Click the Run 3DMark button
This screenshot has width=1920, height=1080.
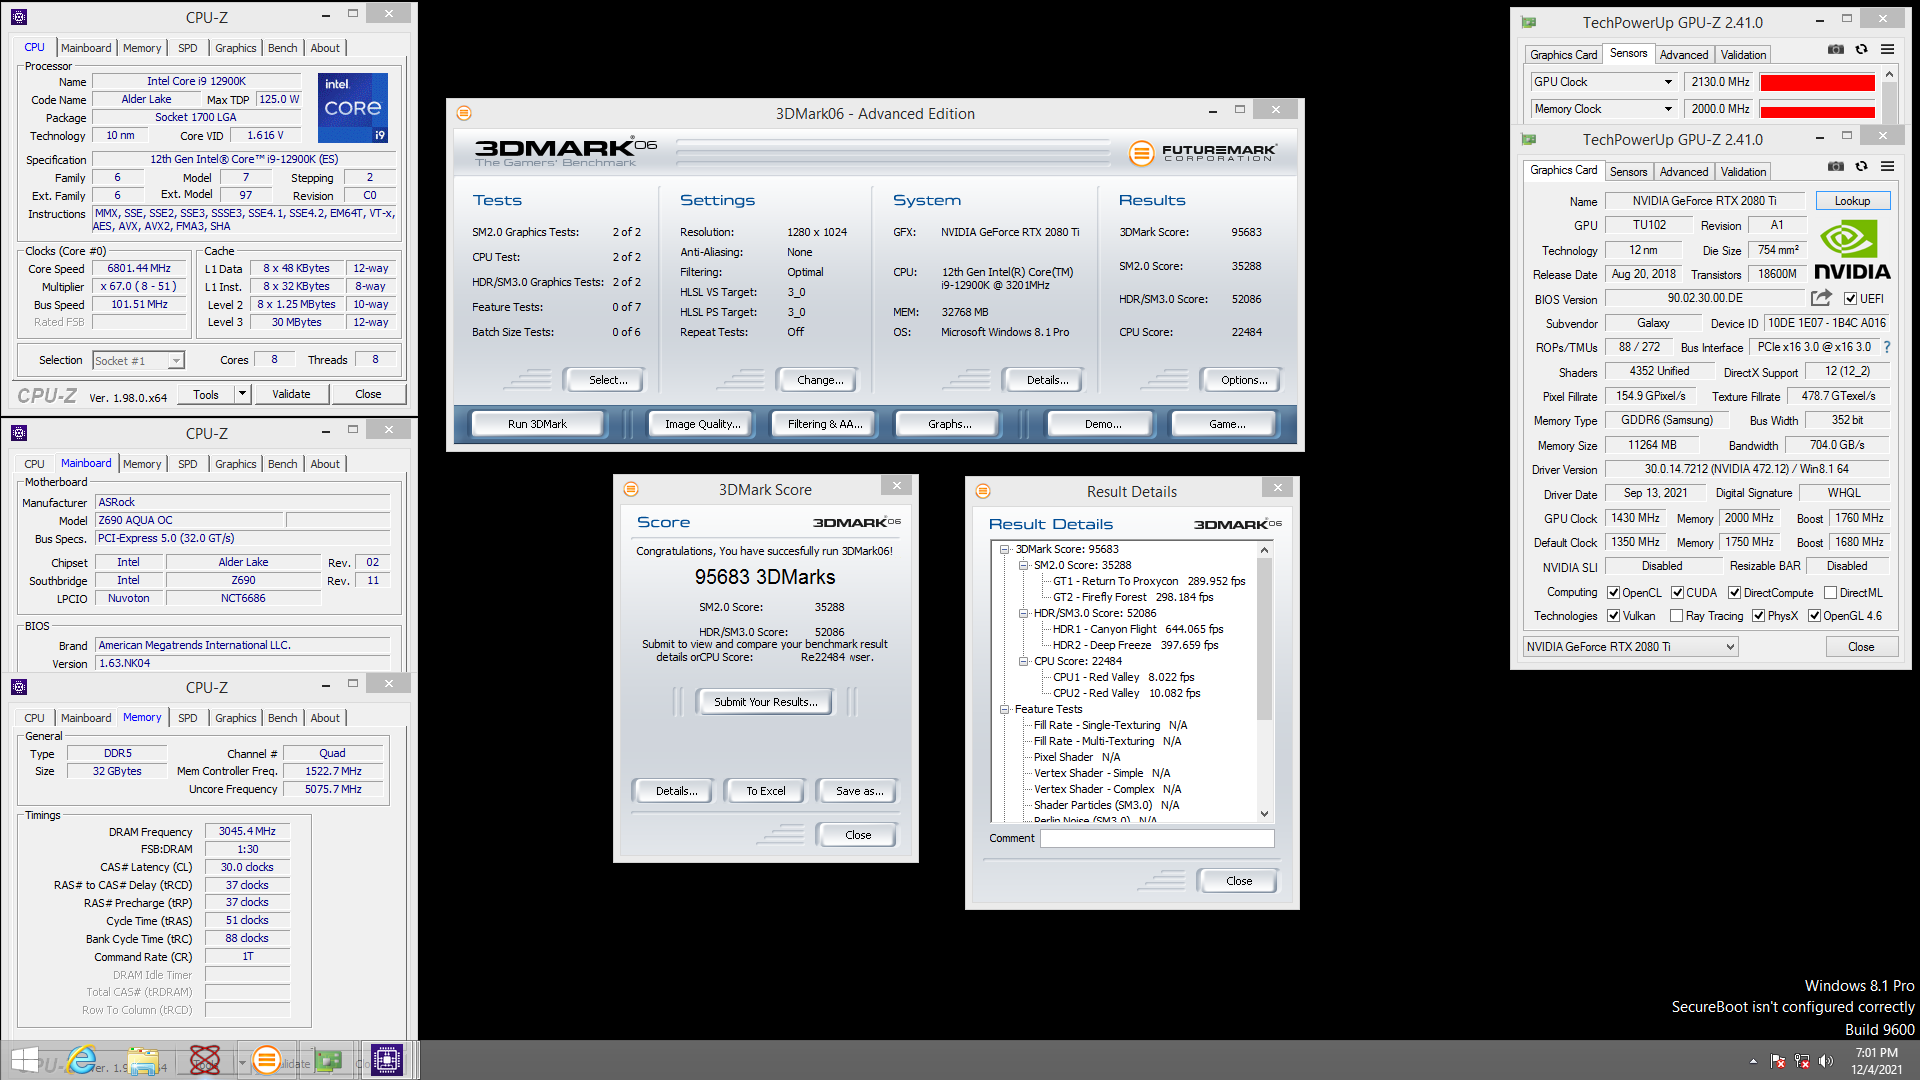(537, 424)
